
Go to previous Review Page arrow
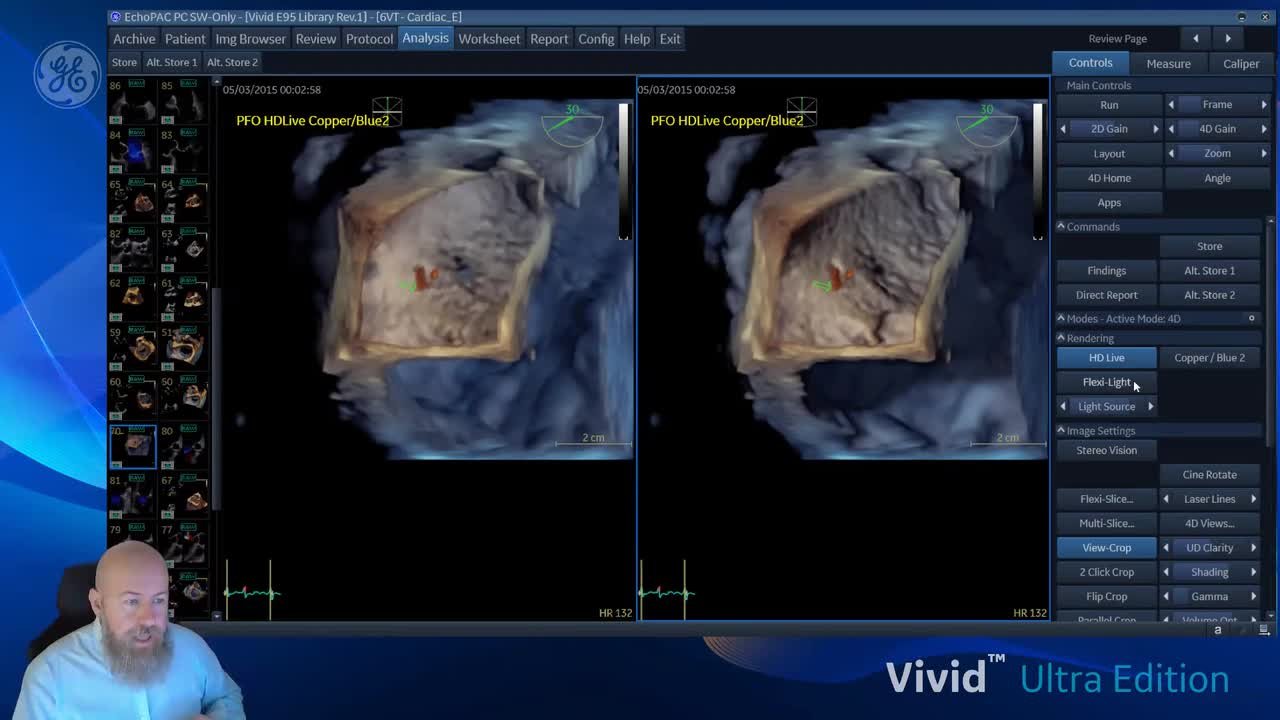pyautogui.click(x=1195, y=38)
